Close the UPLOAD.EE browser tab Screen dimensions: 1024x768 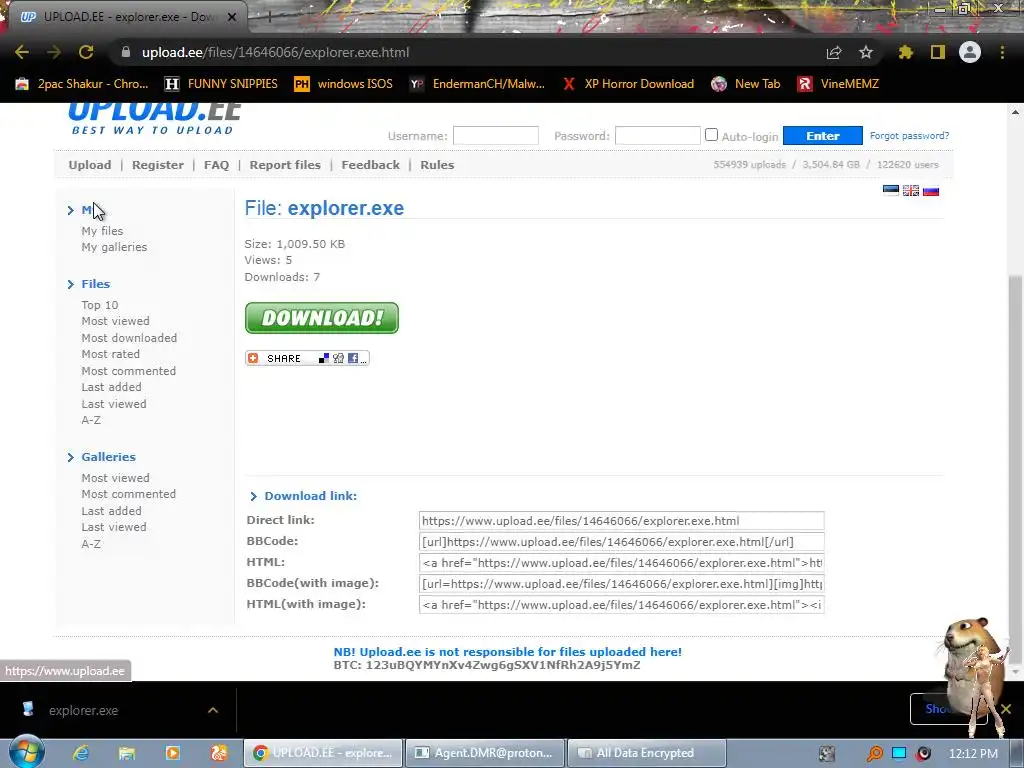[232, 17]
